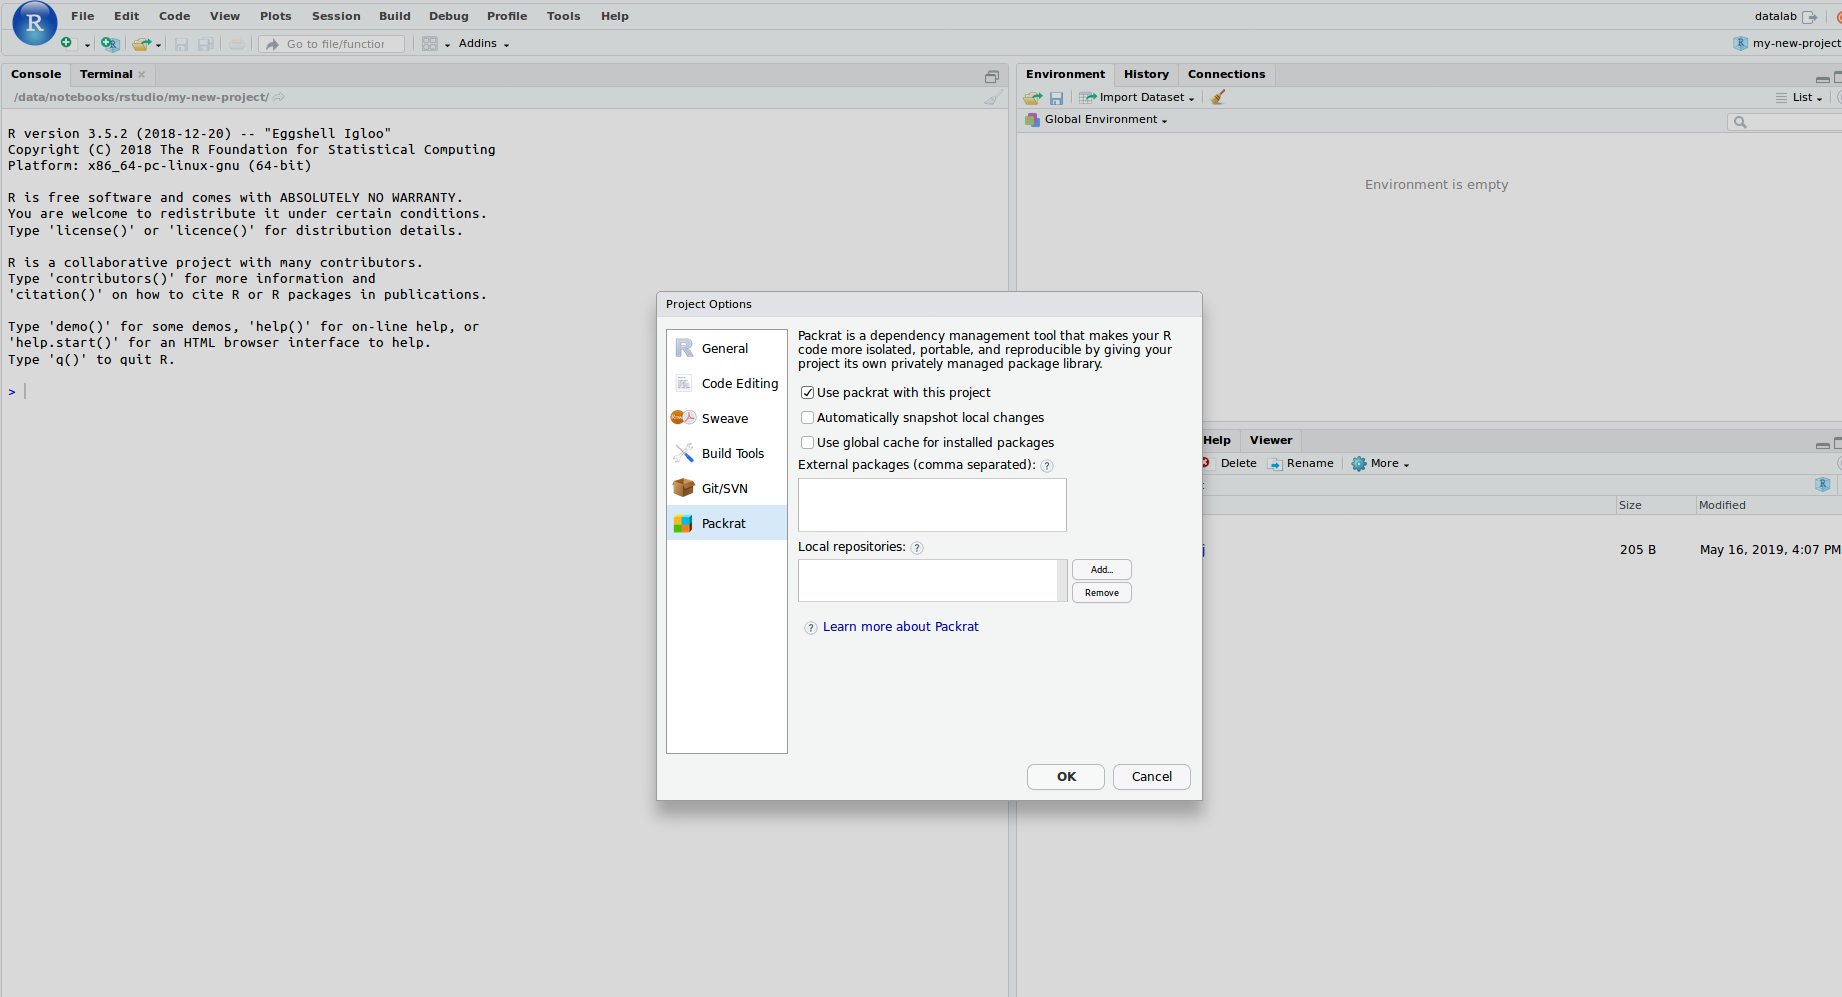Uncheck Use packrat with this project
The image size is (1842, 997).
pos(807,393)
